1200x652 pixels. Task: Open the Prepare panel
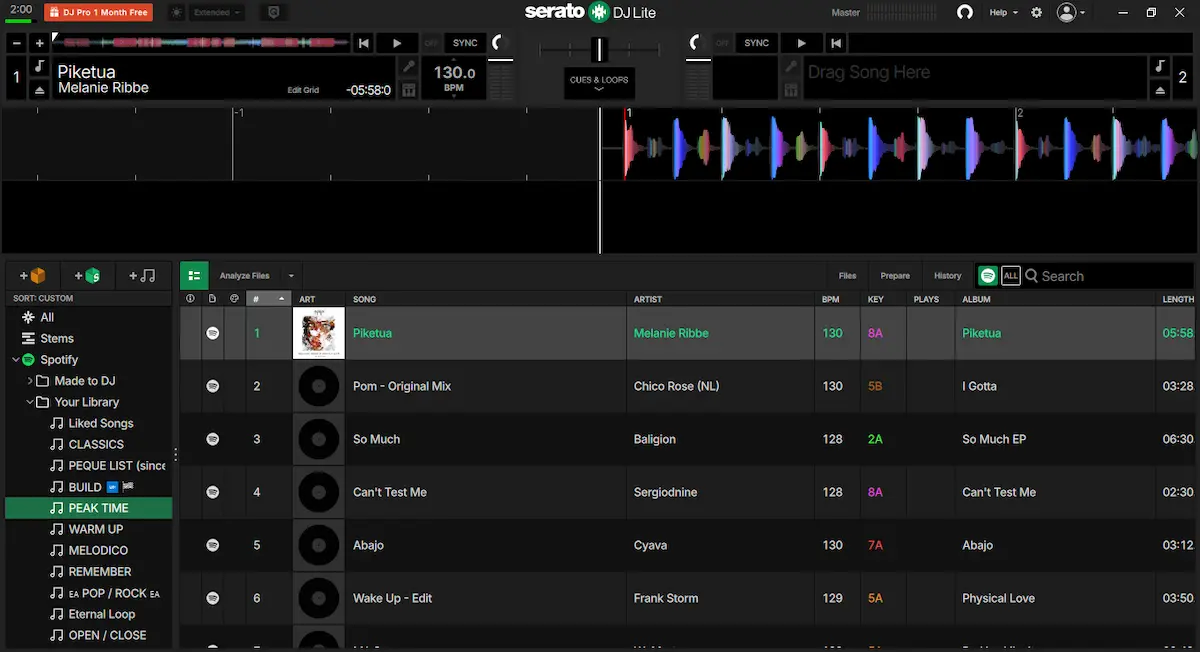click(x=895, y=276)
